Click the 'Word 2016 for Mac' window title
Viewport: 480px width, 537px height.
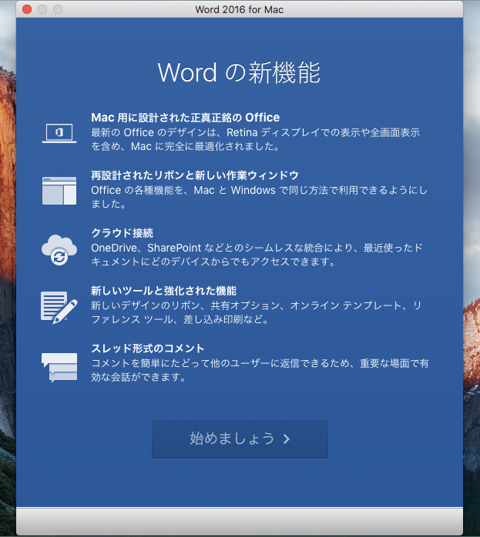pos(239,9)
